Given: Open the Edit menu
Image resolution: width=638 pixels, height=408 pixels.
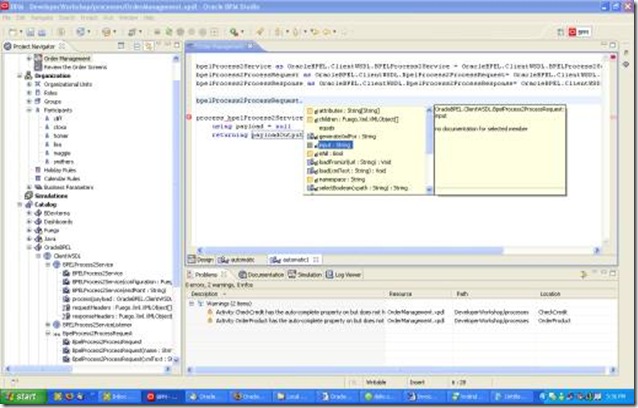Looking at the screenshot, I should (20, 18).
